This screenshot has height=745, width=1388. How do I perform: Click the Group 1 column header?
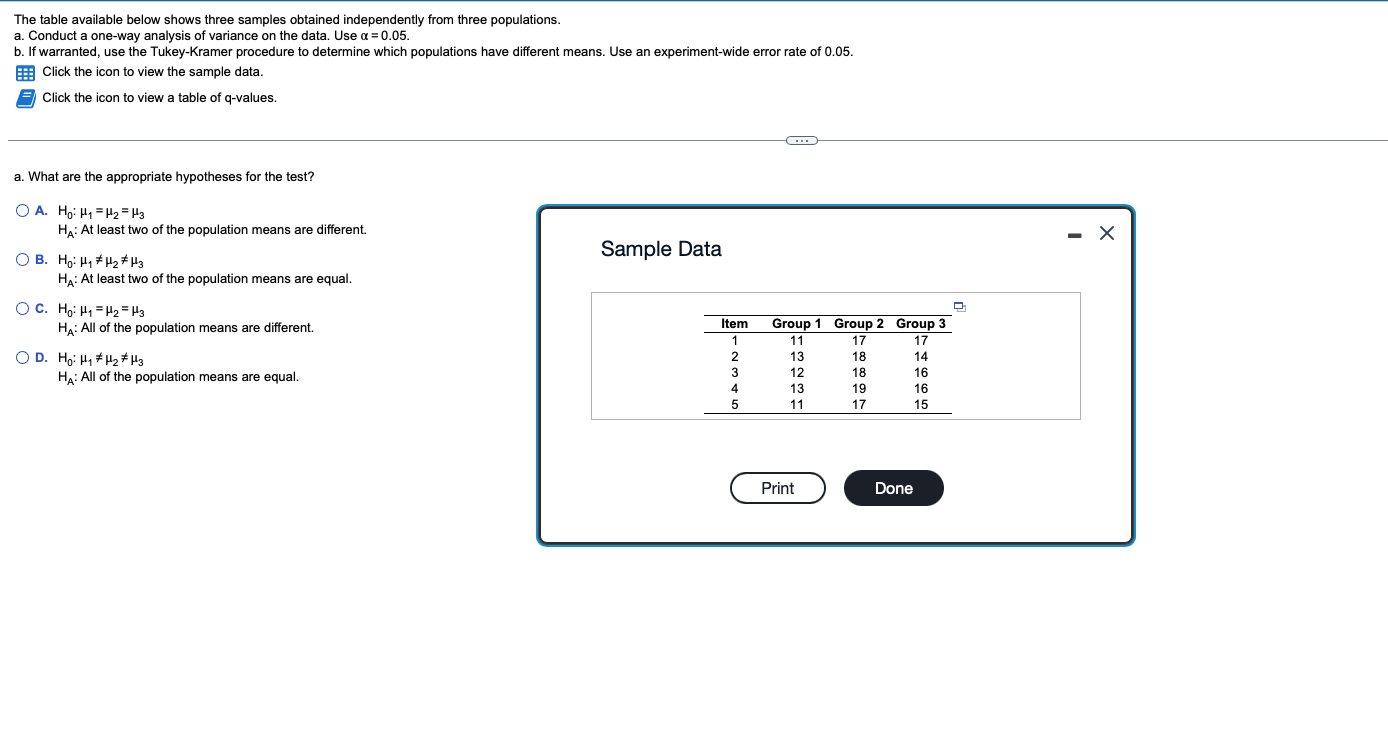797,324
